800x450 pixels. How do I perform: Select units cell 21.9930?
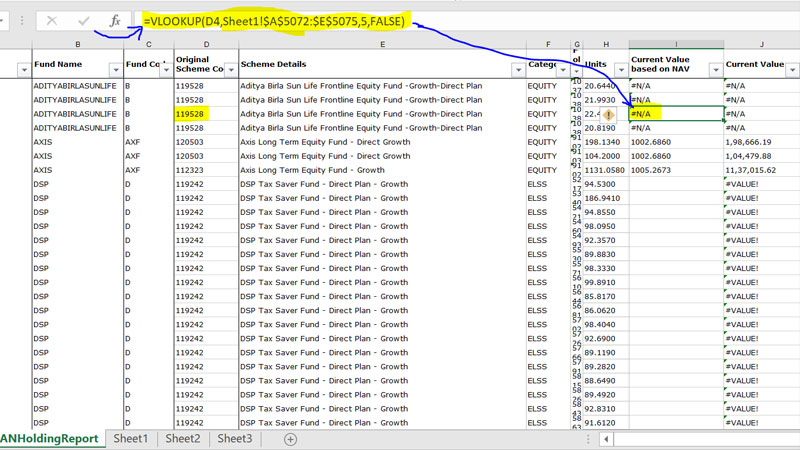click(x=606, y=100)
